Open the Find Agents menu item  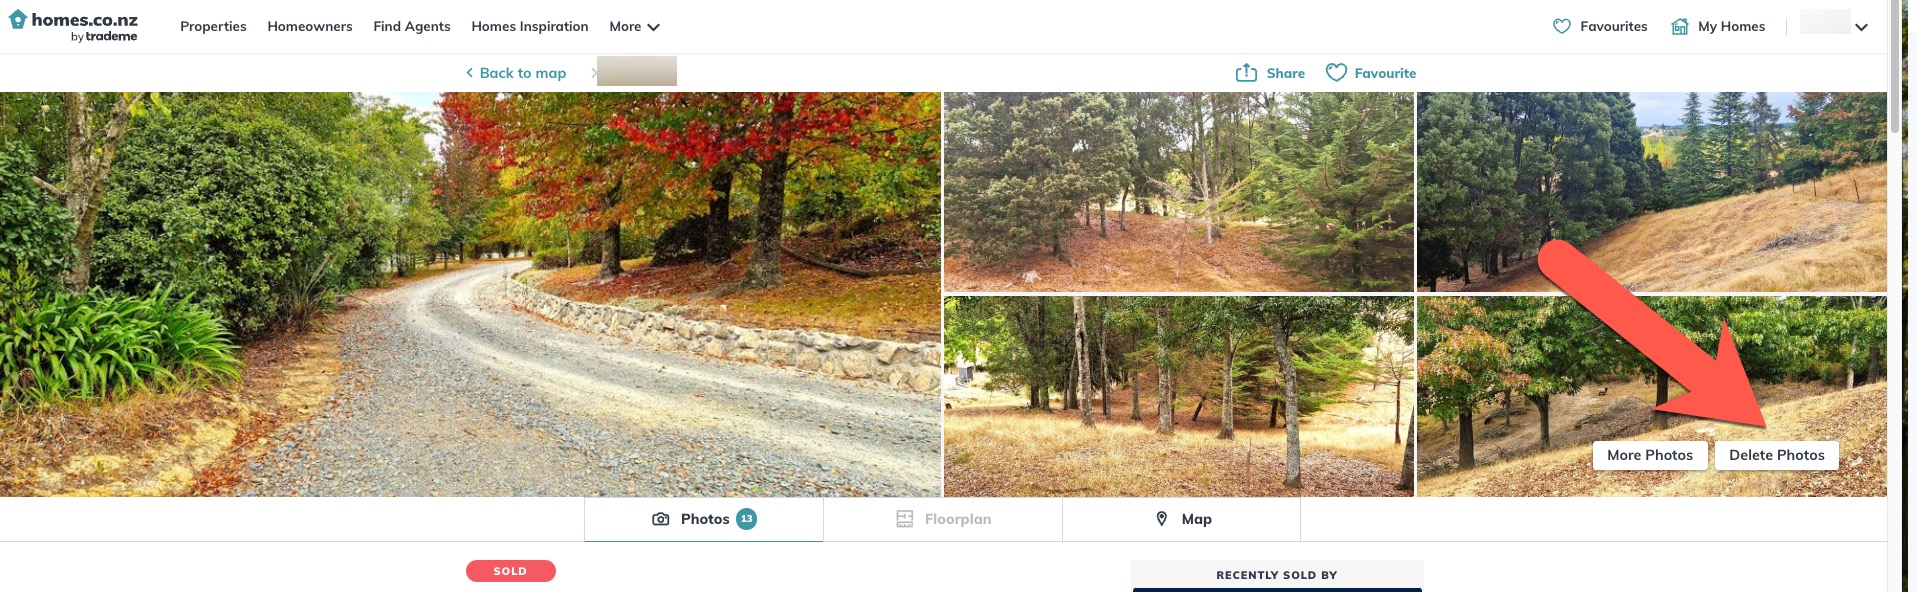coord(412,27)
